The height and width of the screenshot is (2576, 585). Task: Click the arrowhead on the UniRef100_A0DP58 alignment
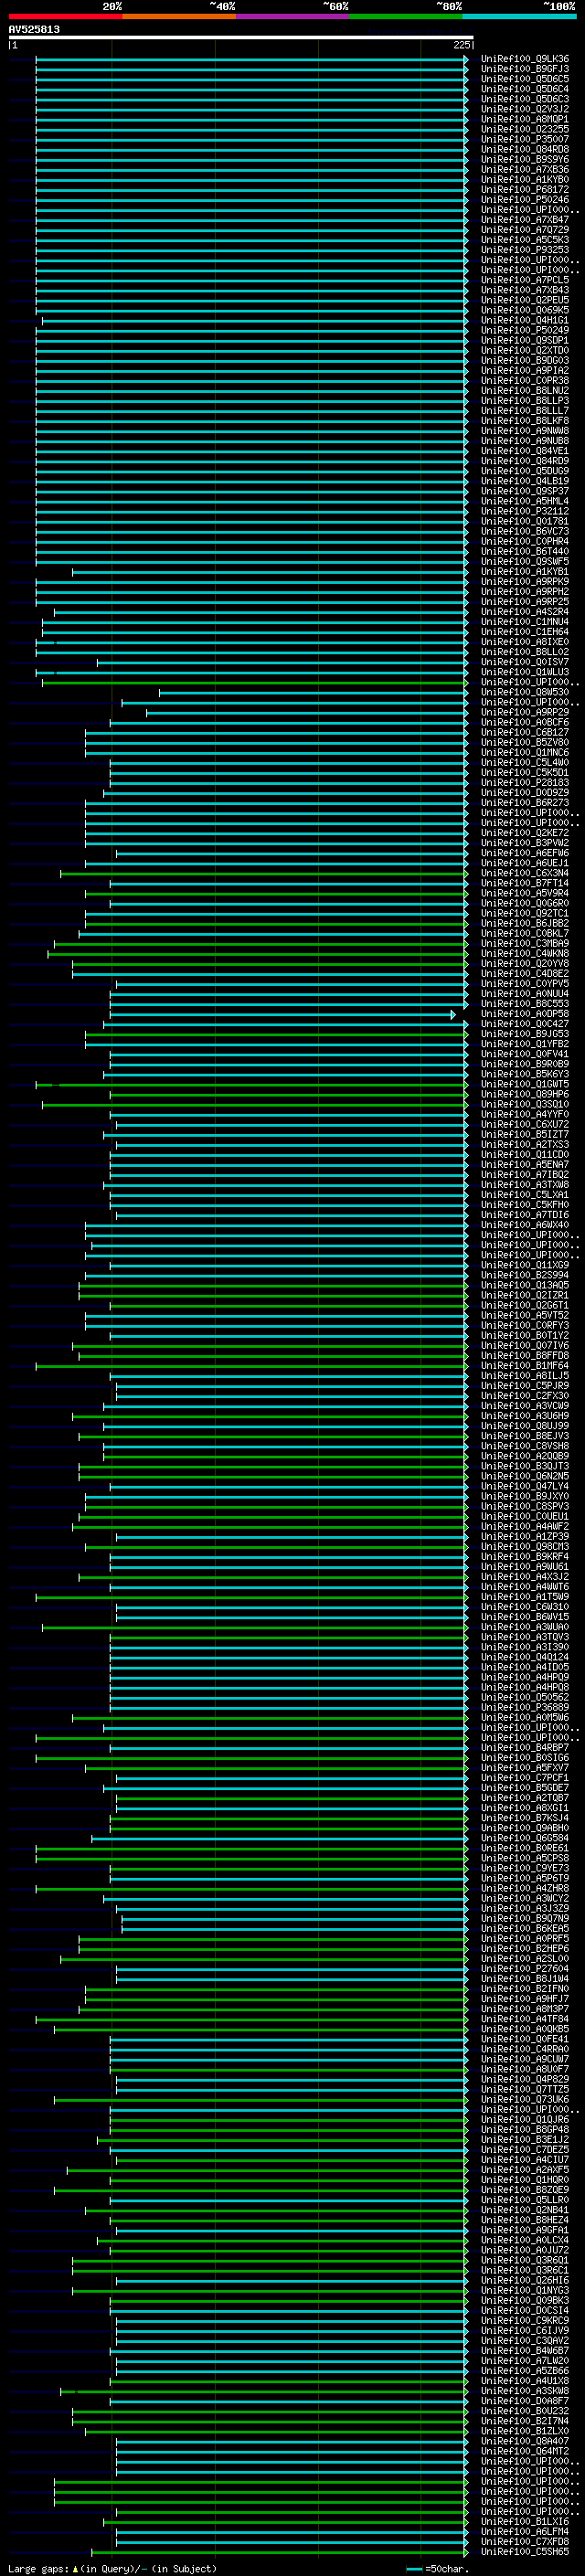pyautogui.click(x=453, y=1014)
